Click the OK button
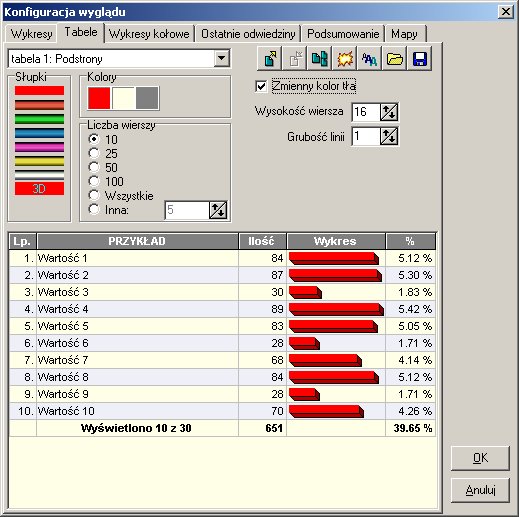Screen dimensions: 519x517 pos(480,458)
